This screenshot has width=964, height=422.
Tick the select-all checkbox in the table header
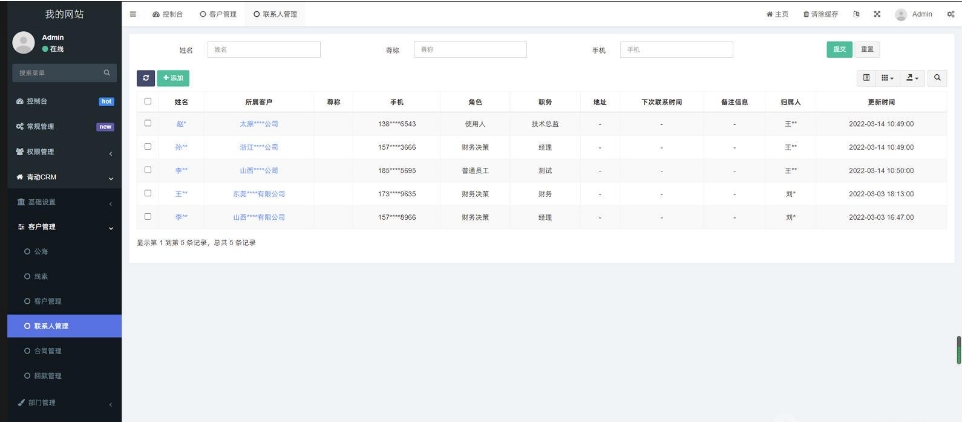point(148,102)
